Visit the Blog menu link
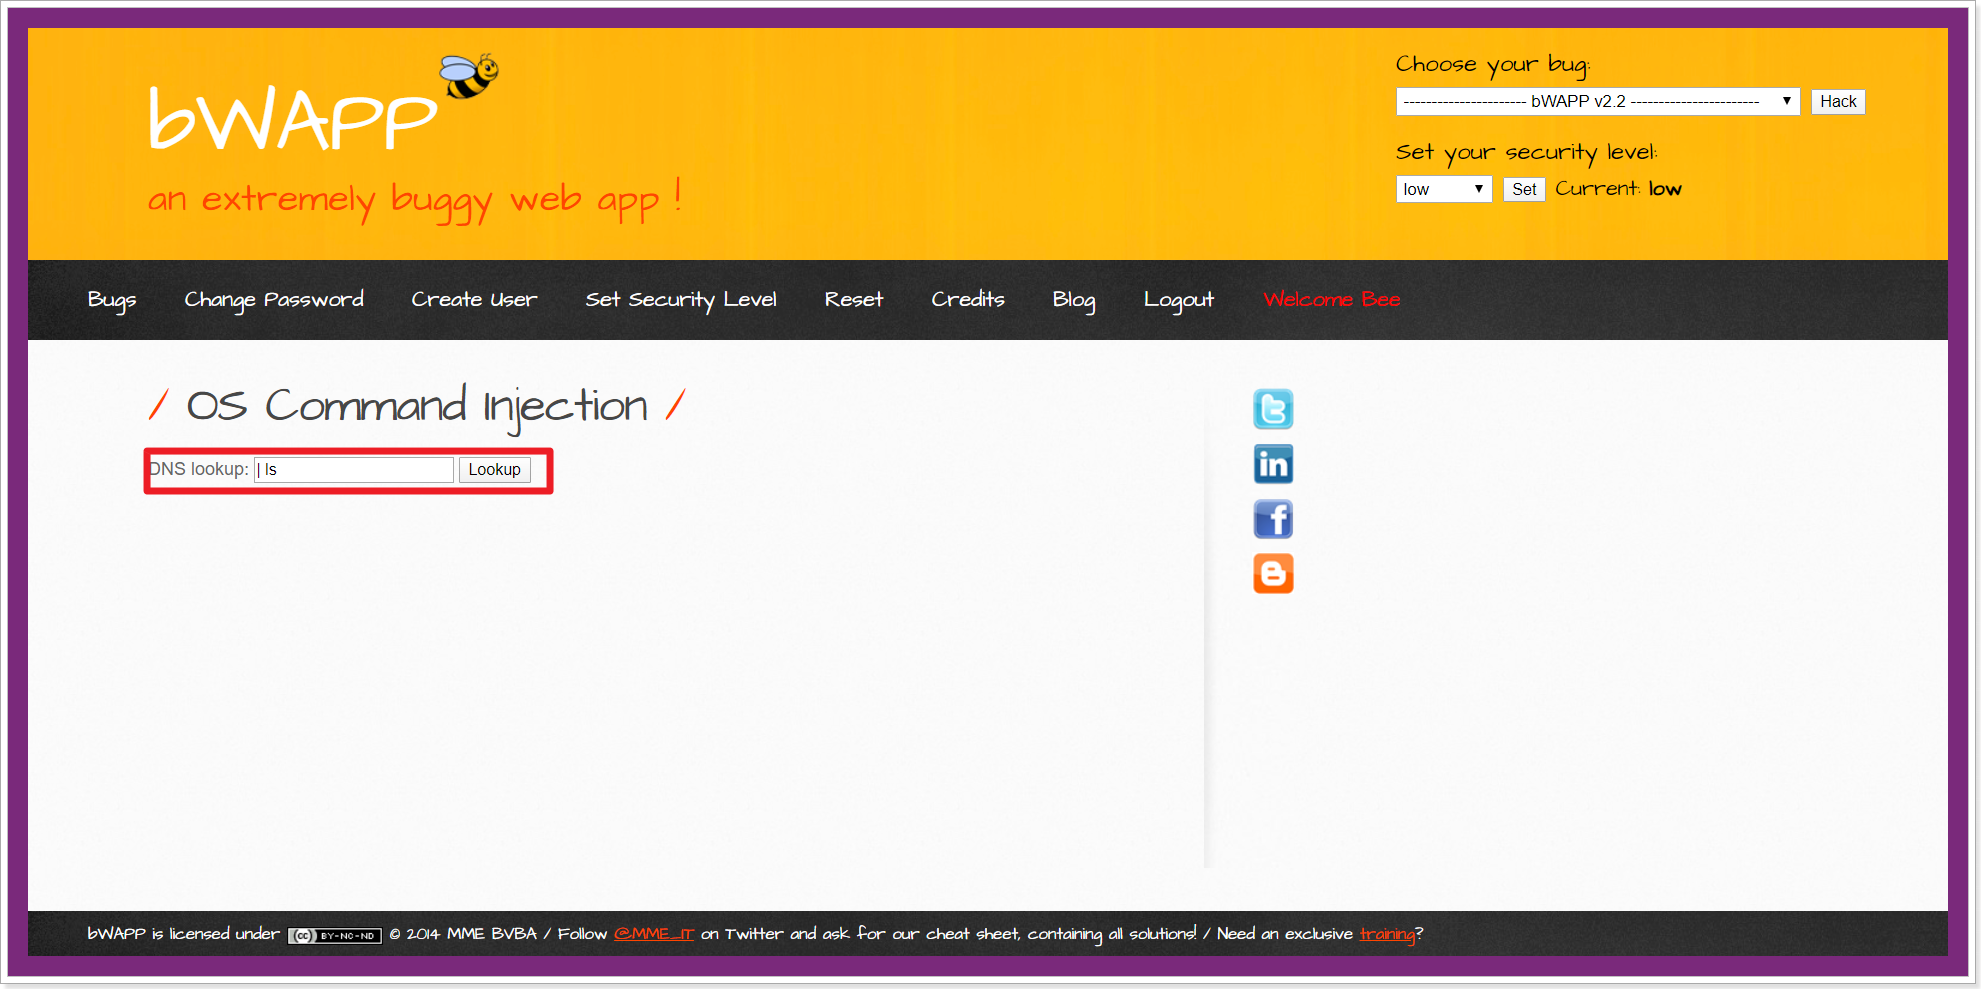The height and width of the screenshot is (989, 1981). pyautogui.click(x=1074, y=300)
